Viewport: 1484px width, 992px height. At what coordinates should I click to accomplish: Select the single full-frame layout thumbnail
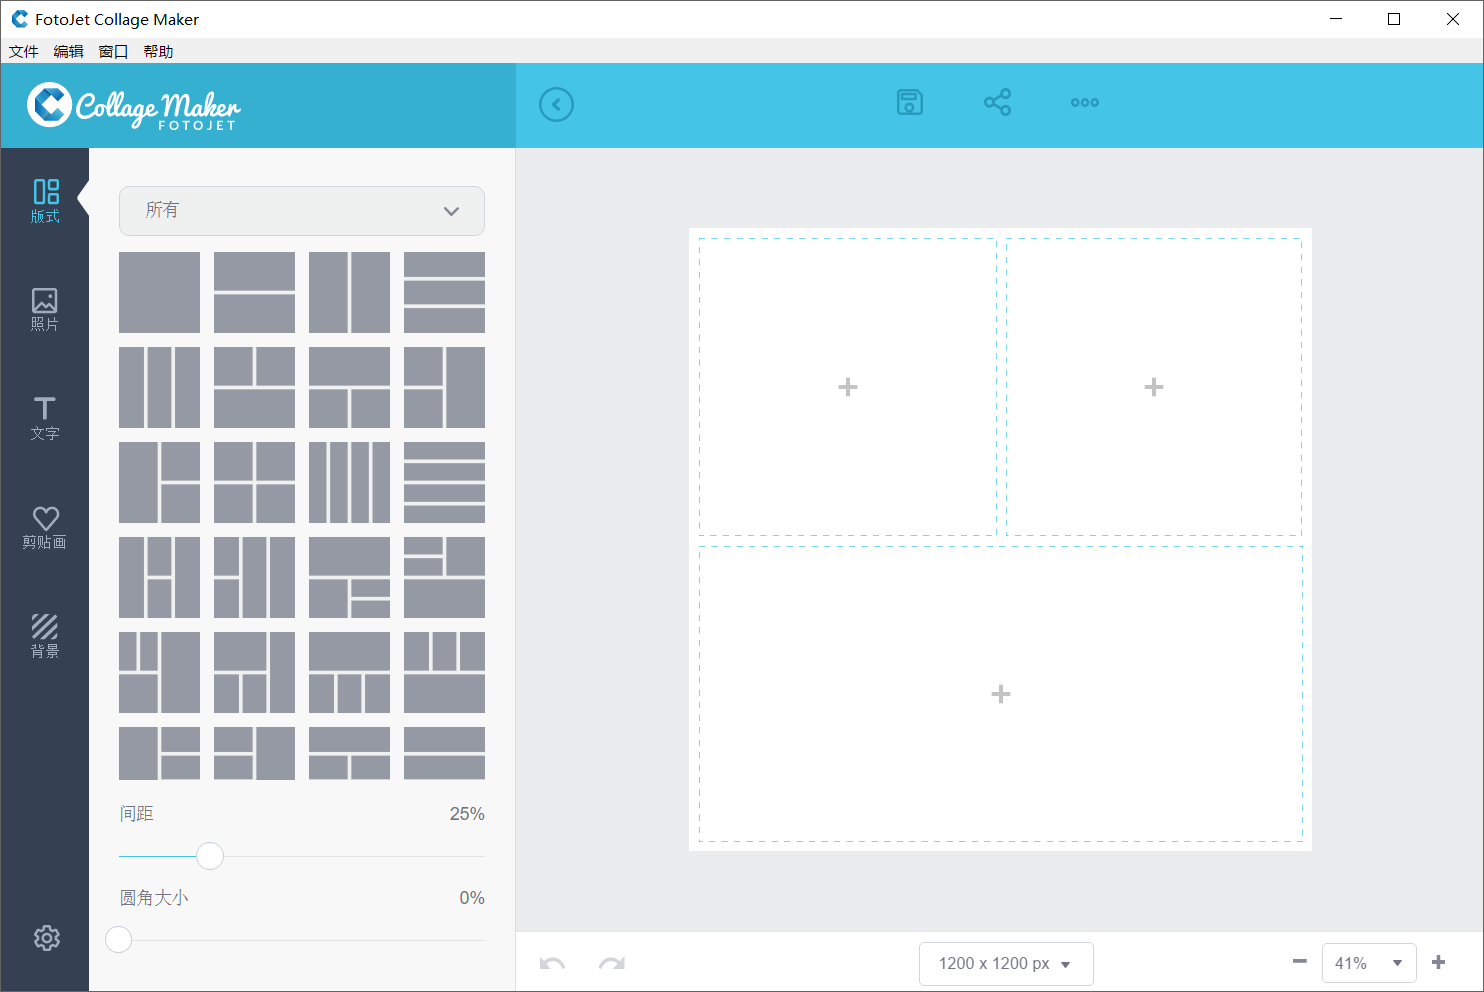(x=159, y=292)
